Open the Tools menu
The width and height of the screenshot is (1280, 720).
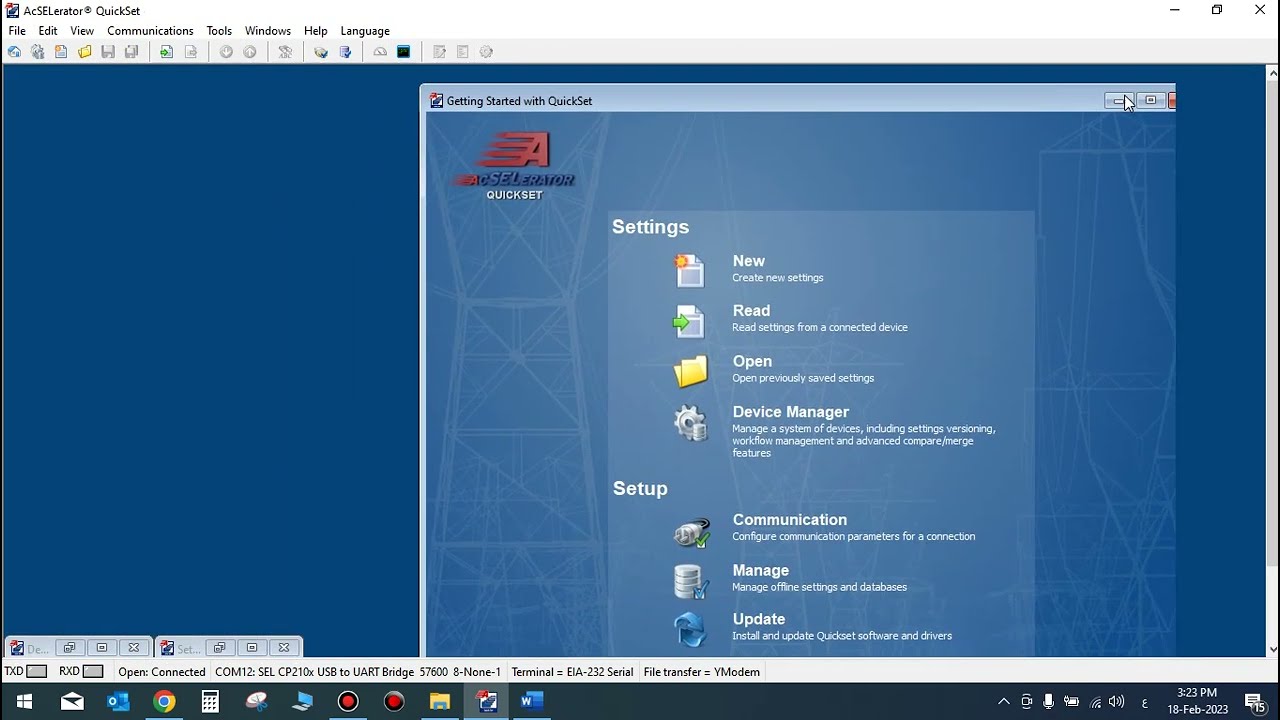tap(219, 31)
